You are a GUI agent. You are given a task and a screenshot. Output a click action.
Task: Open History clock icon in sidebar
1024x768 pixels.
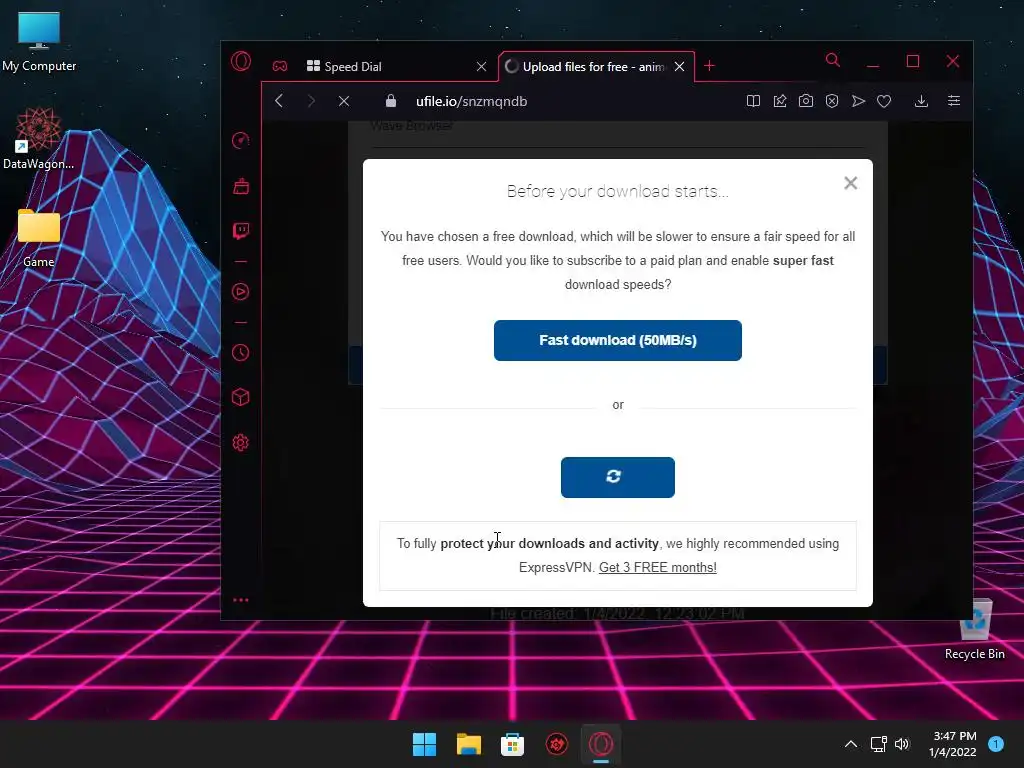(x=240, y=353)
